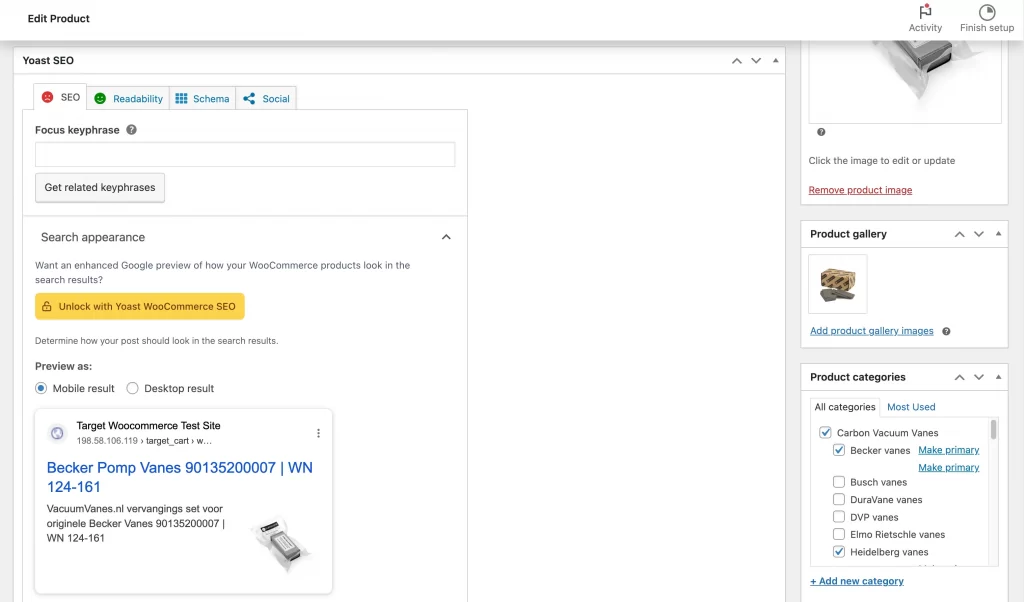
Task: Toggle the Yoast SEO panel collapse triangle
Action: coord(775,61)
